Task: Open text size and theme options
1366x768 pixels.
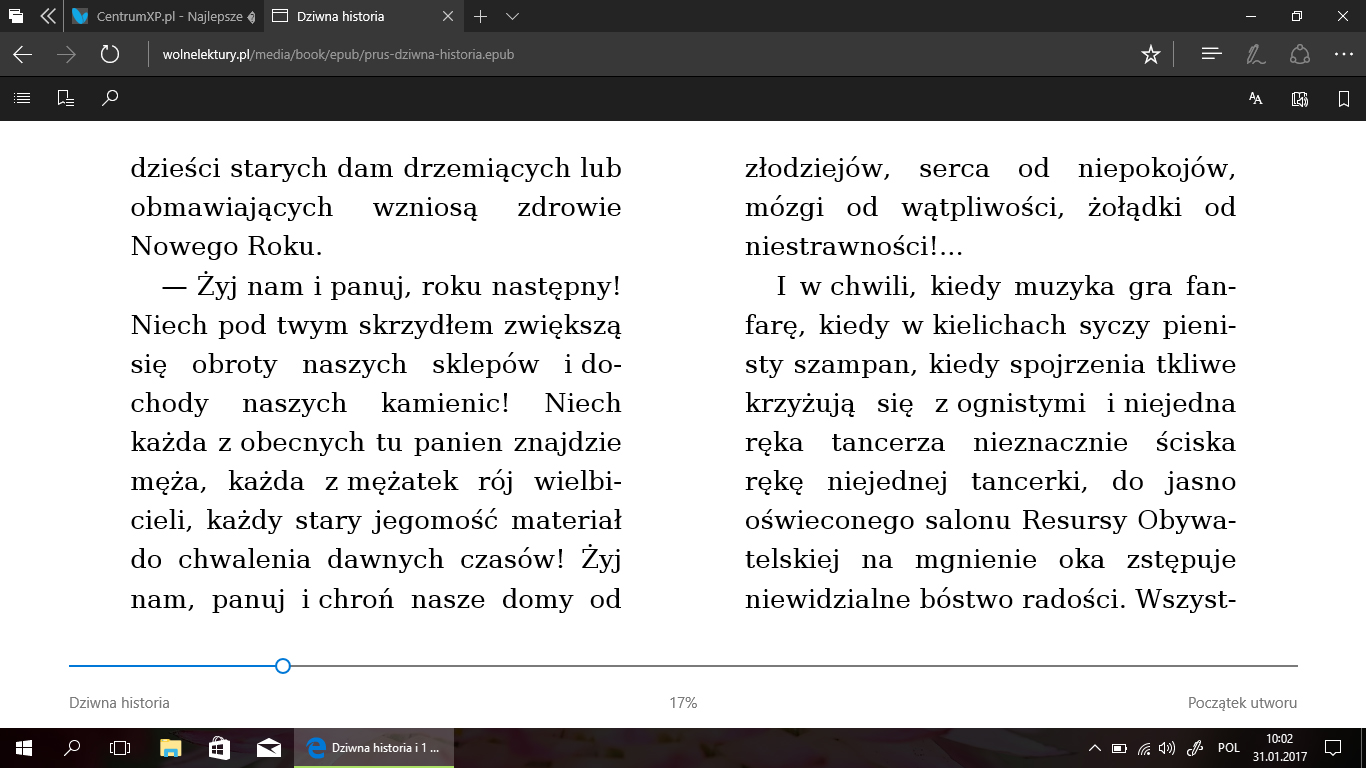Action: 1255,98
